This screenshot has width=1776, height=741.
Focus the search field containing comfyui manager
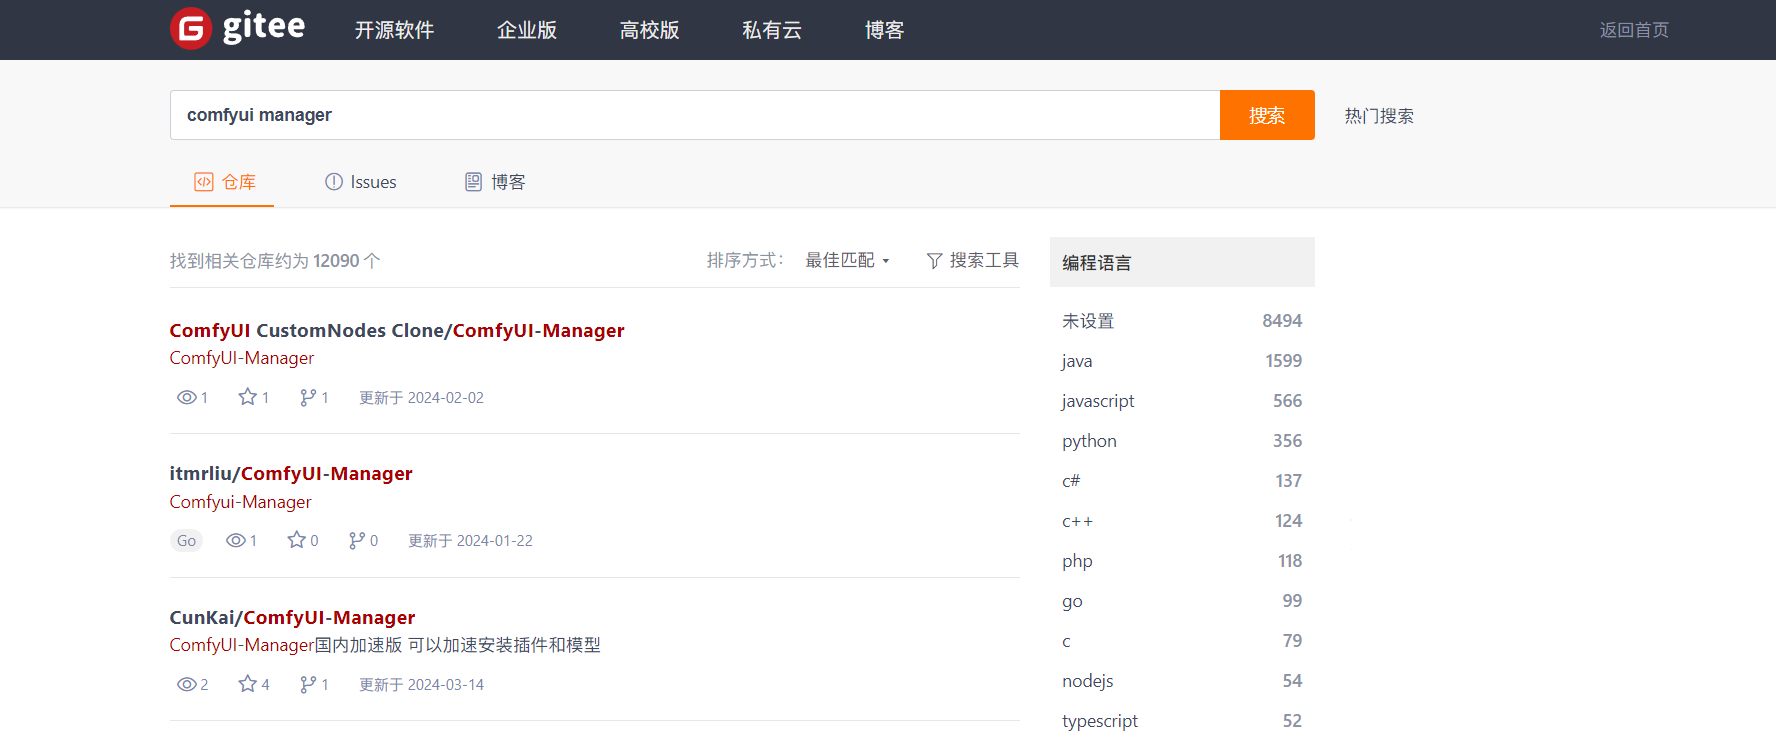tap(695, 115)
